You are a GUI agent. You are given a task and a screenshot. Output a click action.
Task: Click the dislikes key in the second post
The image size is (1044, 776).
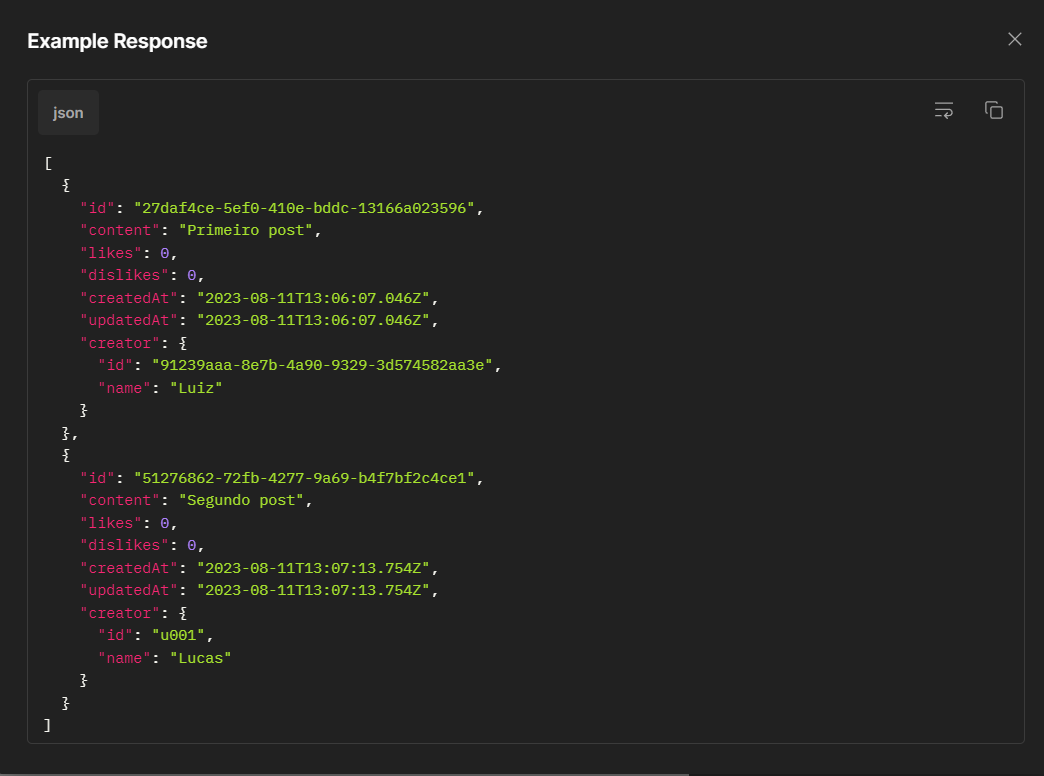(124, 544)
